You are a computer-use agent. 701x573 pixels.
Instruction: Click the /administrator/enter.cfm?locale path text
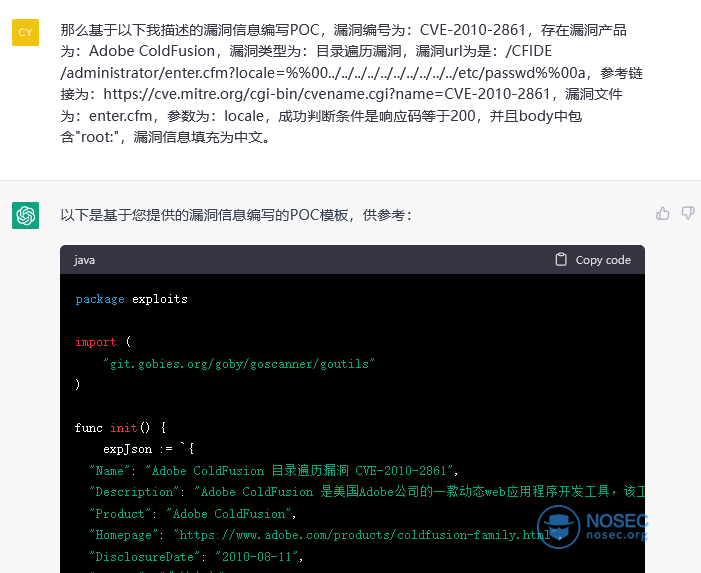(325, 73)
